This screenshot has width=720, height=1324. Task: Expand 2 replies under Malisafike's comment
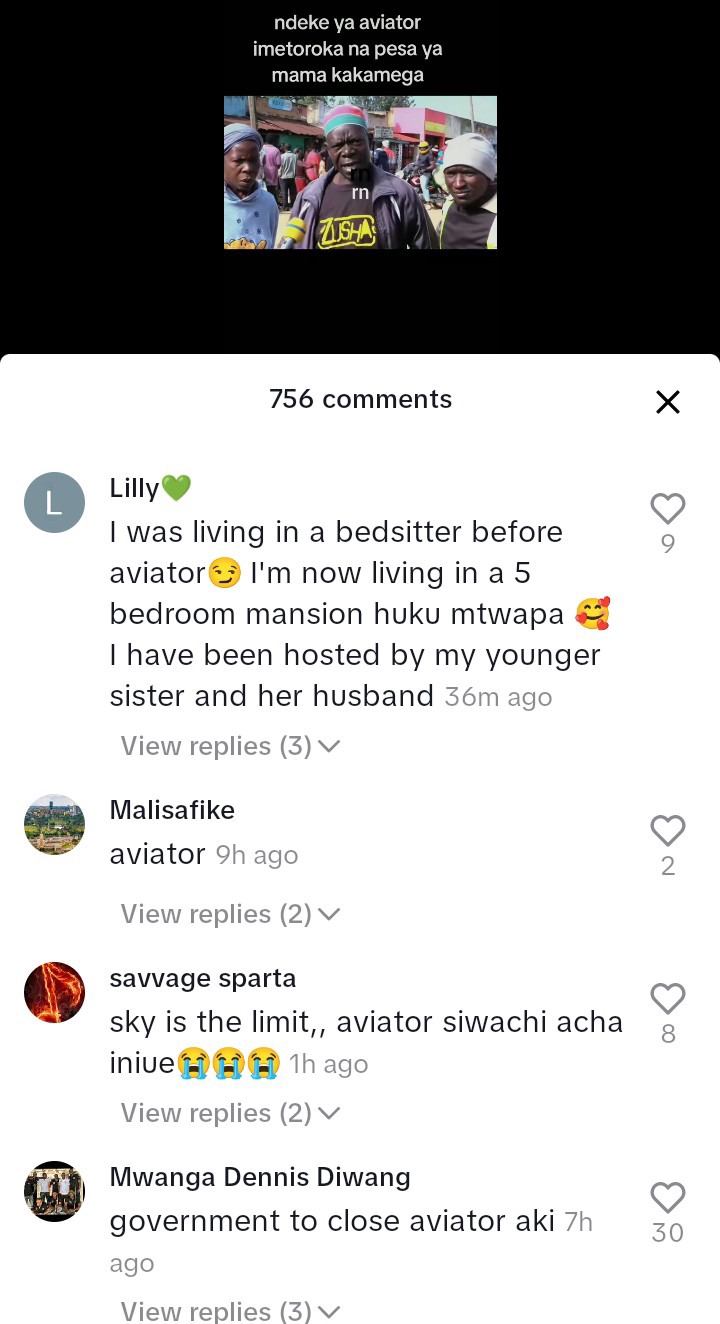click(230, 914)
